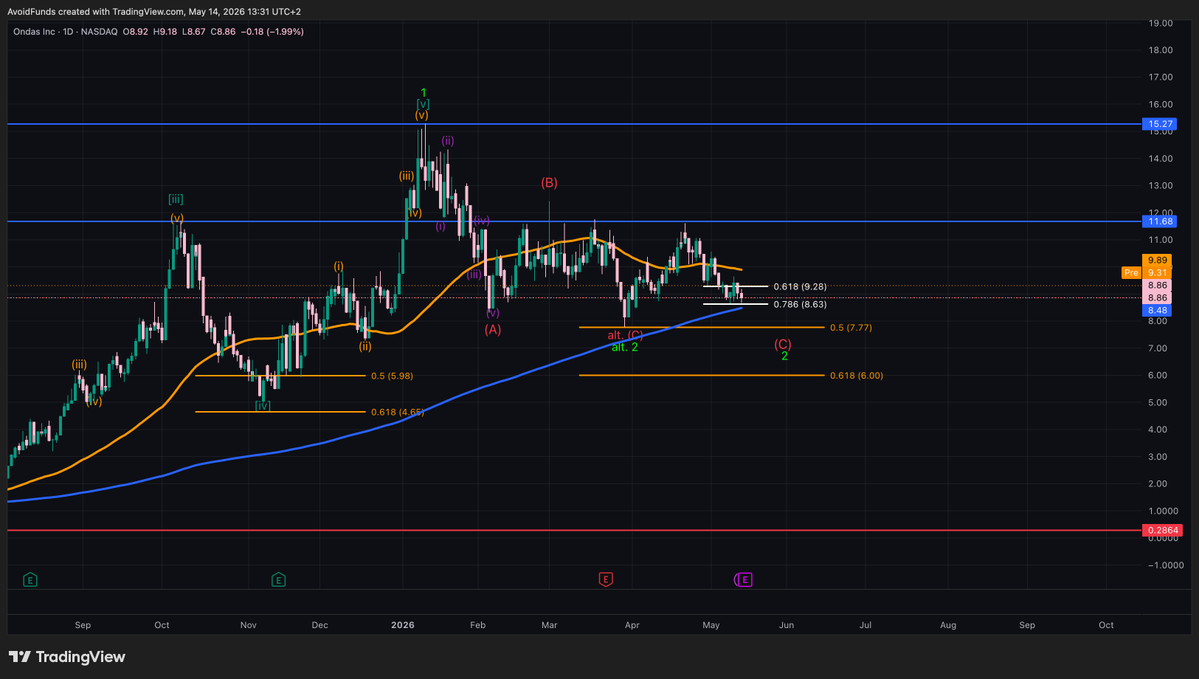Click the Mar label on the time axis

(x=549, y=625)
